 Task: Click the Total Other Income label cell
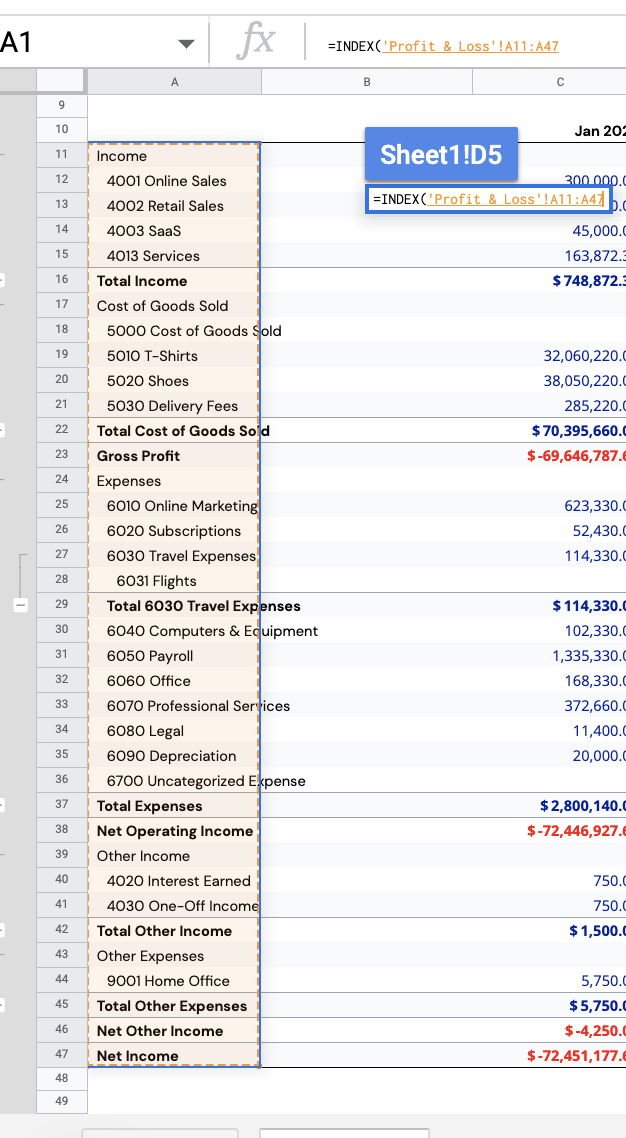pyautogui.click(x=174, y=930)
